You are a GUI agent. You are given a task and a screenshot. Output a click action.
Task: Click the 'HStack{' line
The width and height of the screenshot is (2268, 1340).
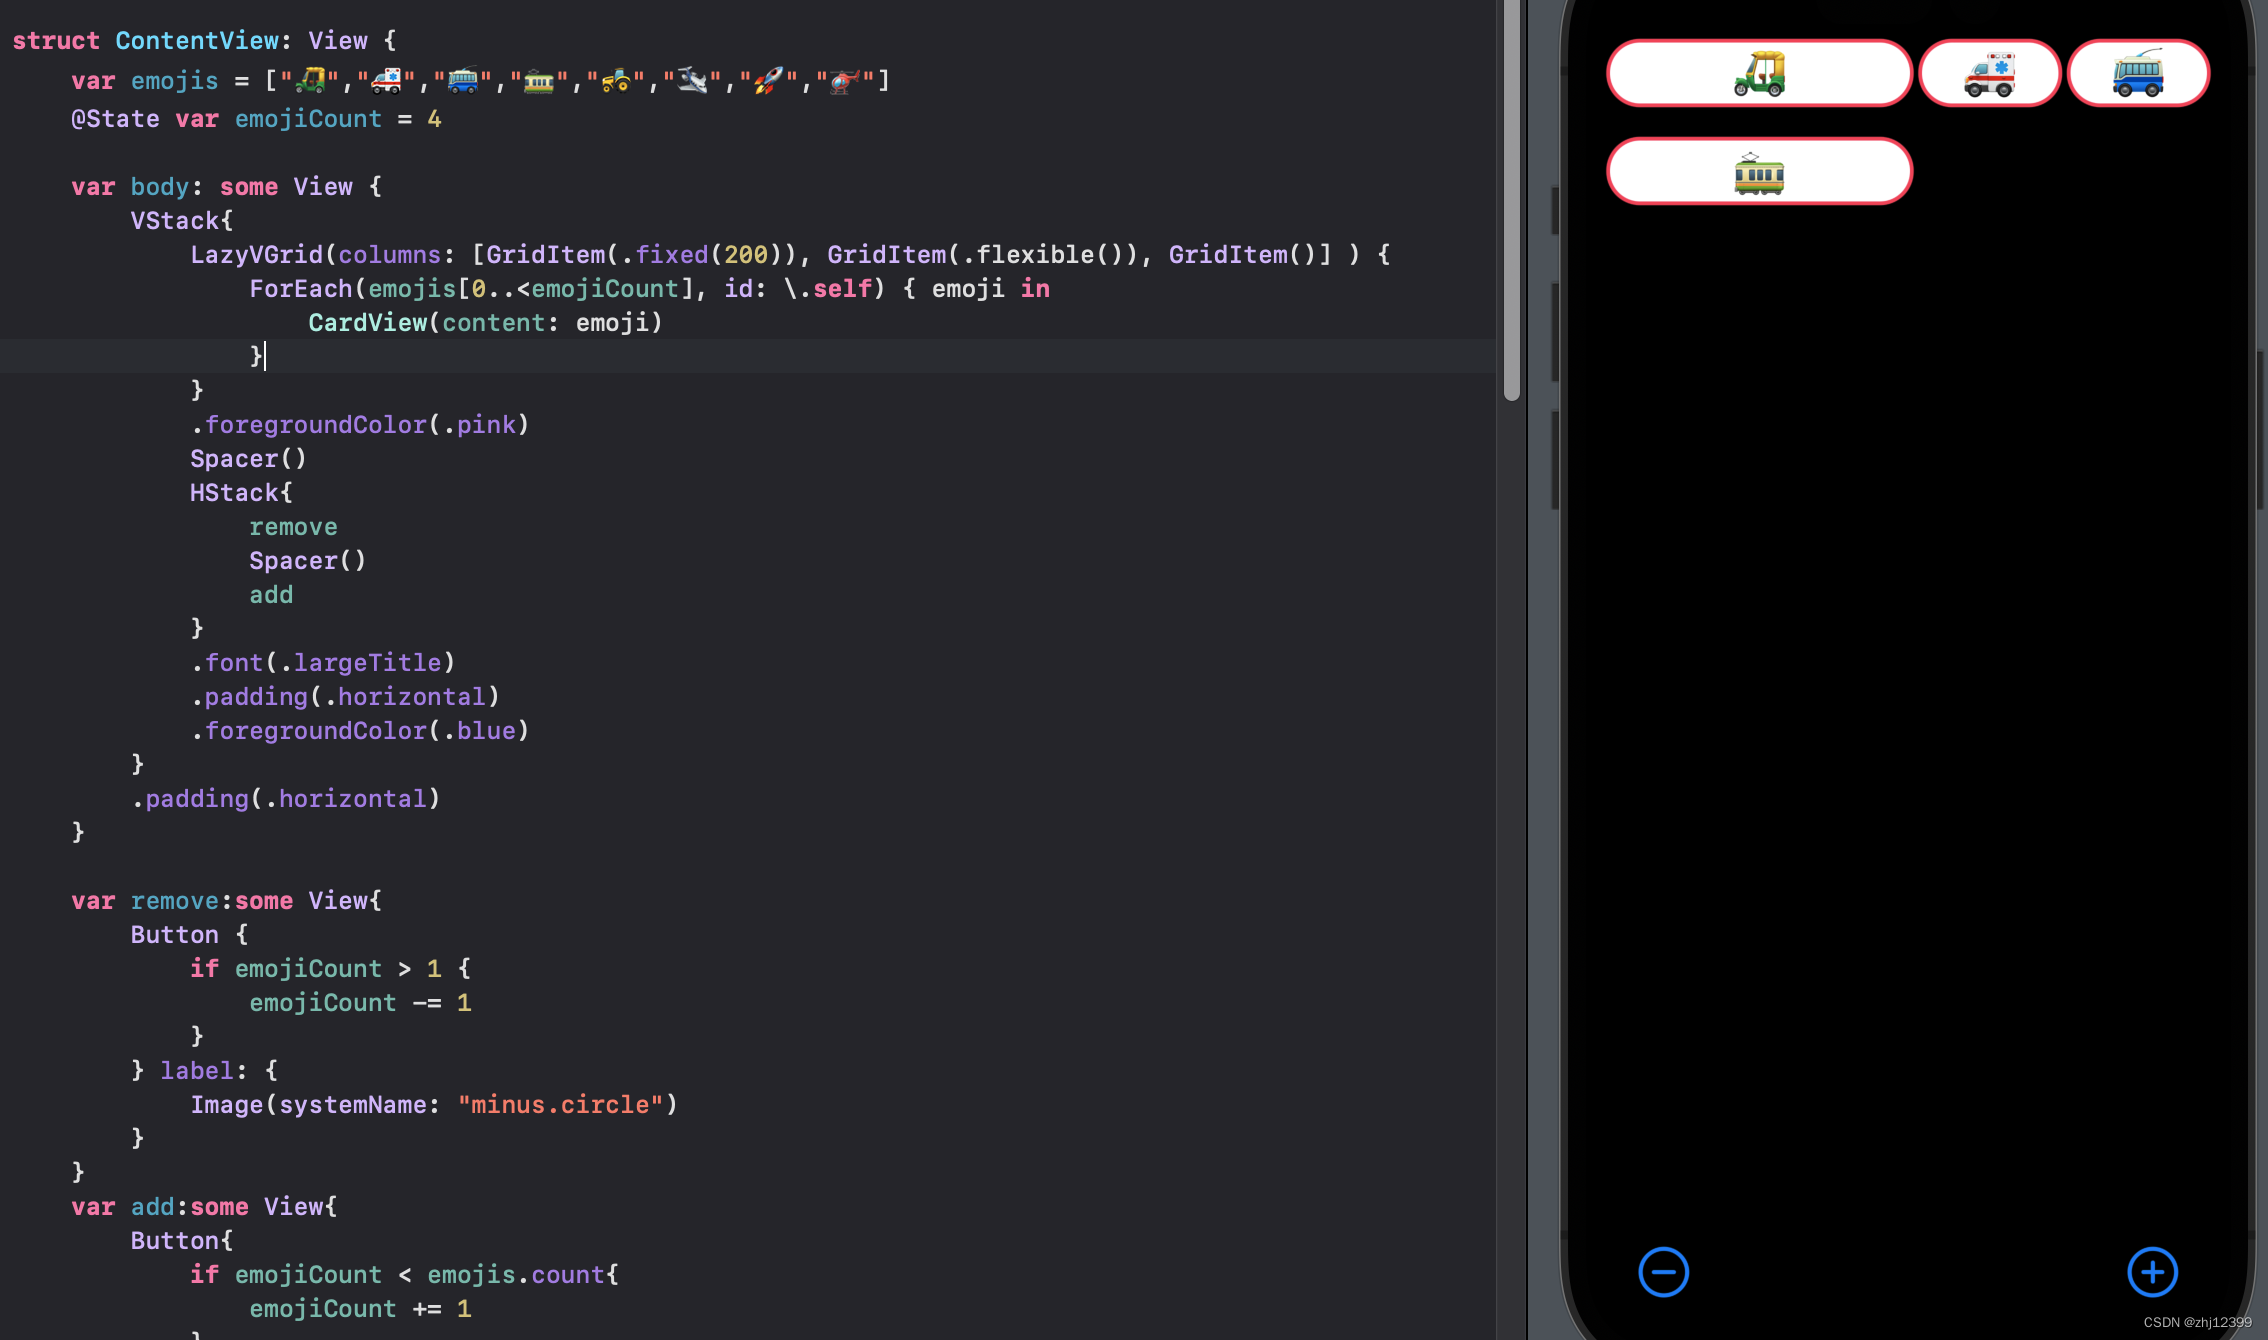(241, 493)
